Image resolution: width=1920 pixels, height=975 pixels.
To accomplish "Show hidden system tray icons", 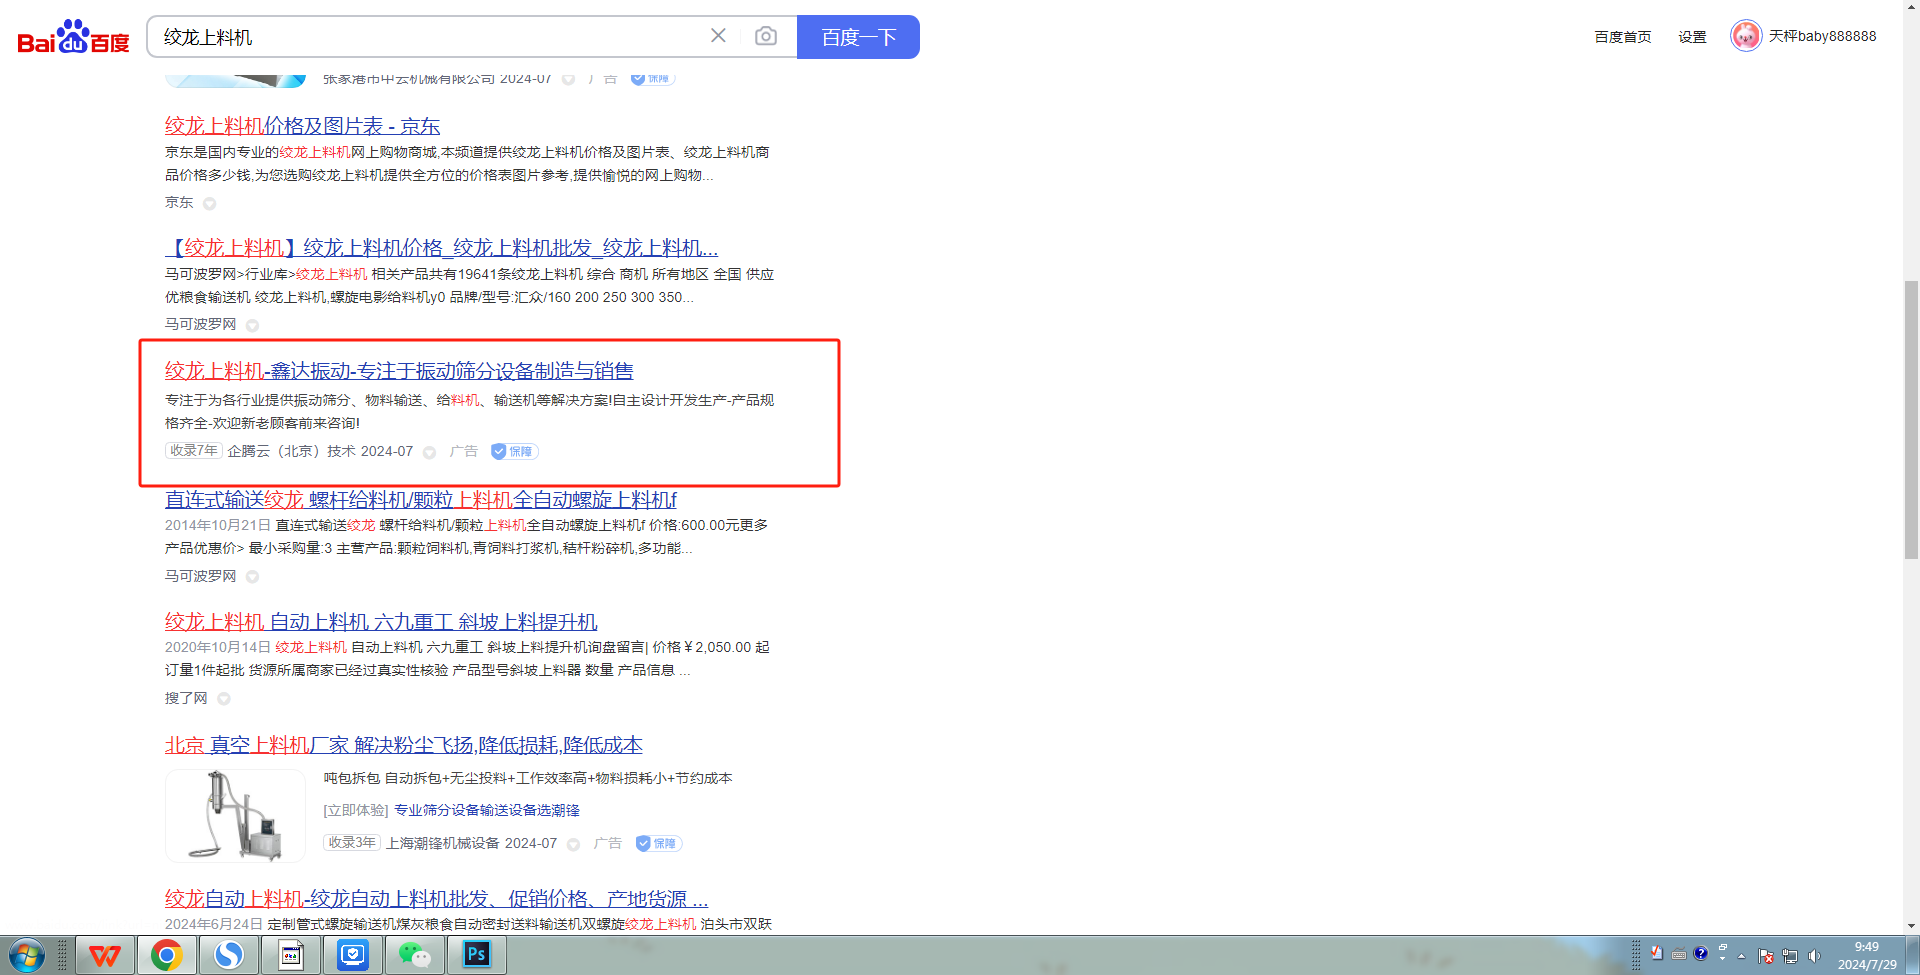I will point(1742,956).
